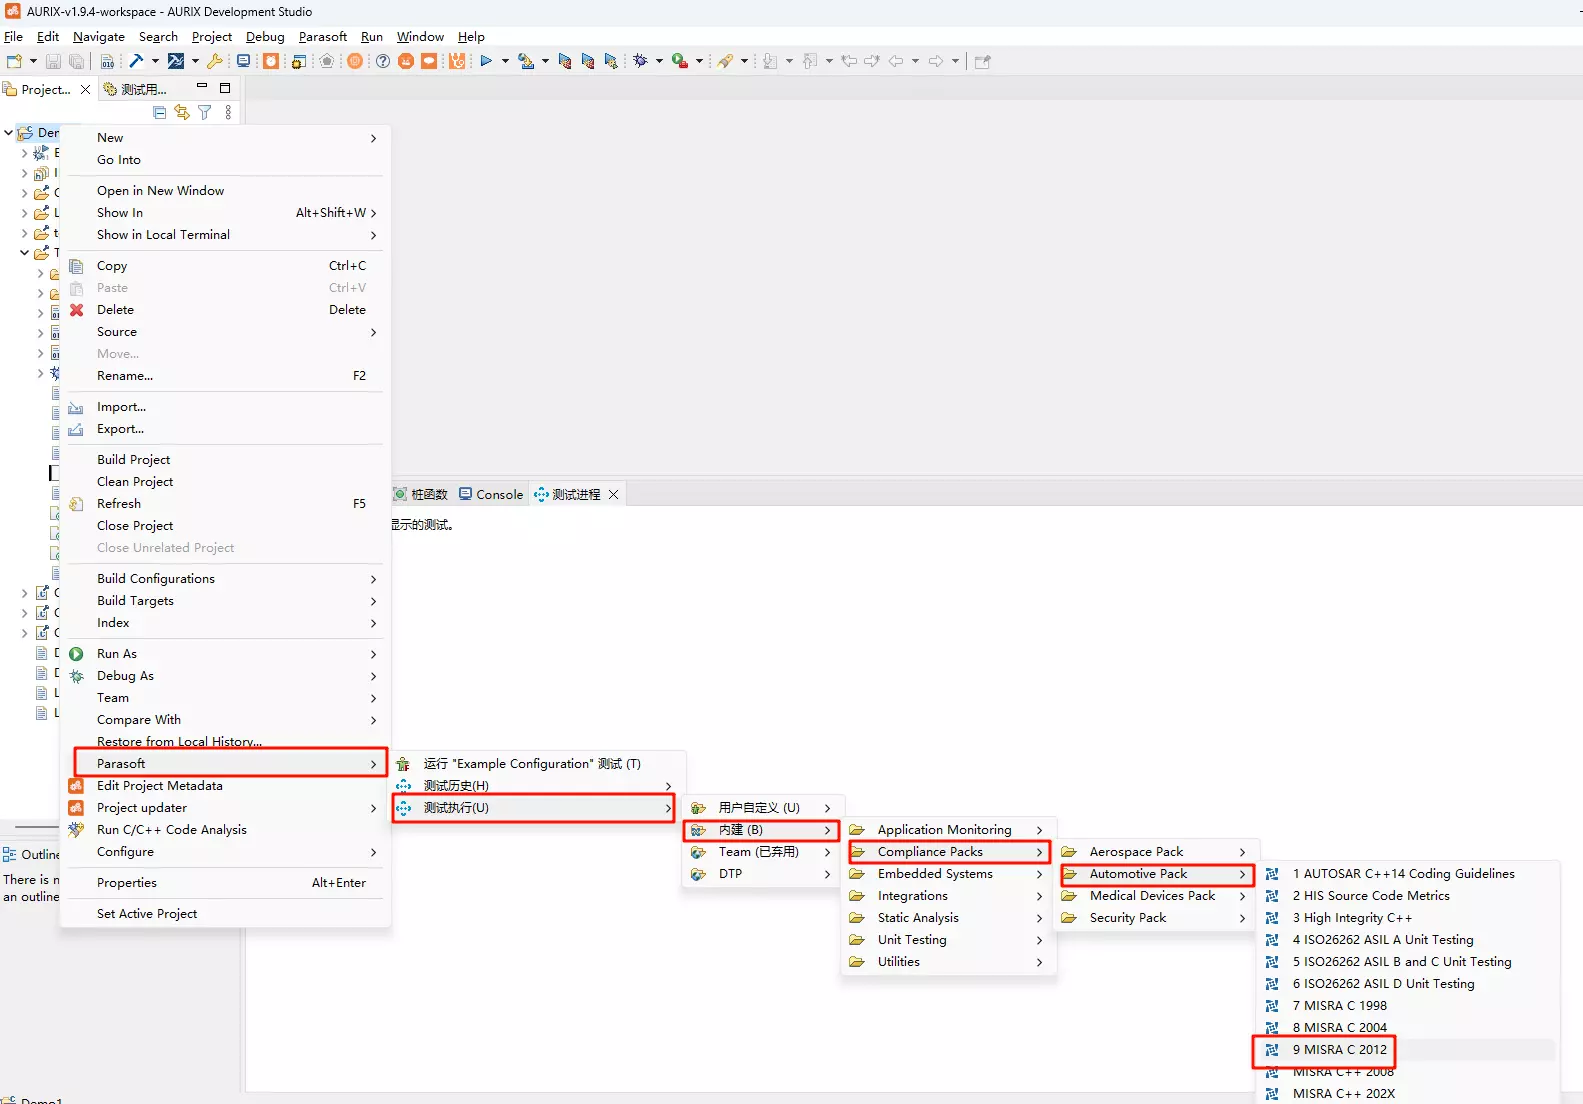
Task: Select Clean Project in context menu
Action: tap(134, 482)
